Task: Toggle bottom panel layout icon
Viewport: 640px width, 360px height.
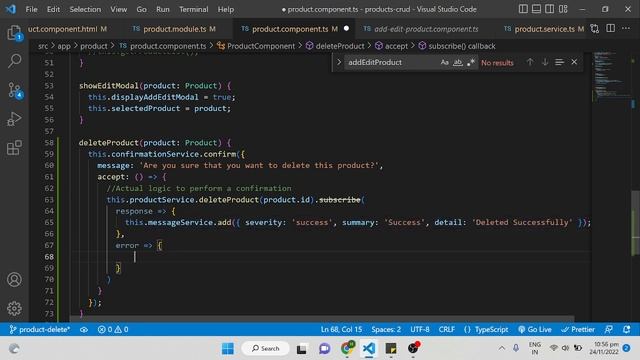Action: 536,9
